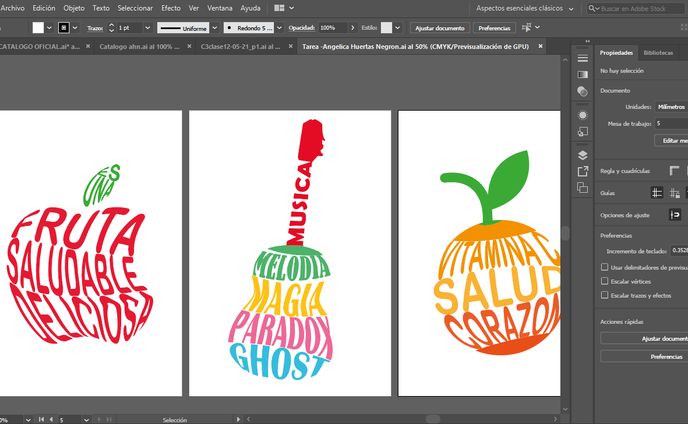The width and height of the screenshot is (688, 424).
Task: Open the fill color dropdown arrow
Action: (x=49, y=28)
